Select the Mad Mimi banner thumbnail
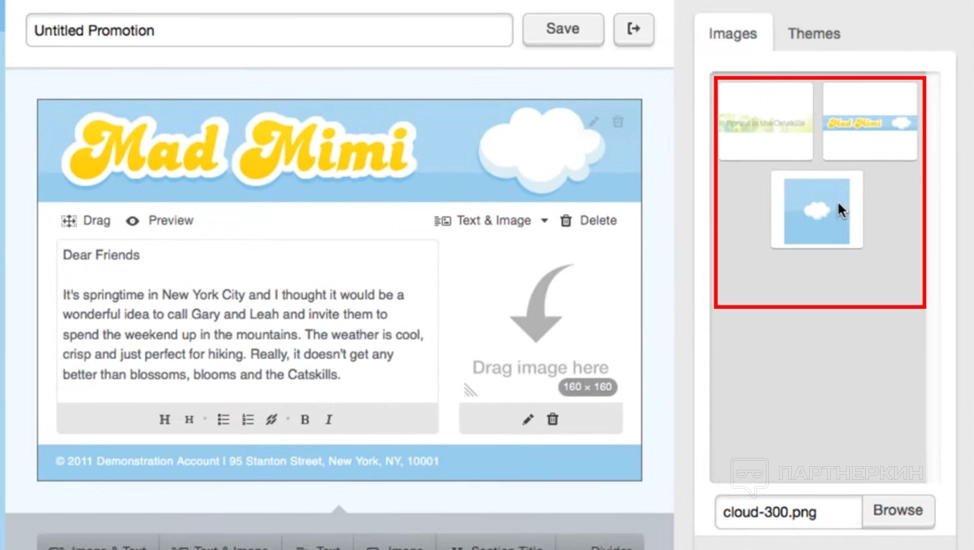This screenshot has height=550, width=974. coord(870,122)
